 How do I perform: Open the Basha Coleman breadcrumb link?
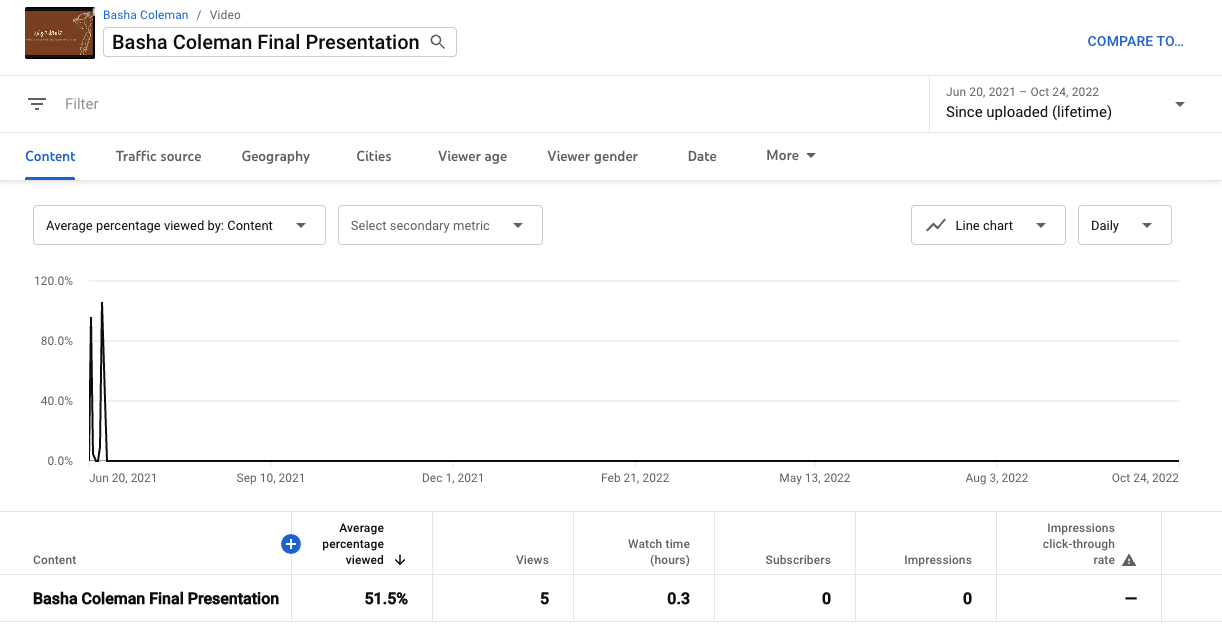click(x=145, y=14)
